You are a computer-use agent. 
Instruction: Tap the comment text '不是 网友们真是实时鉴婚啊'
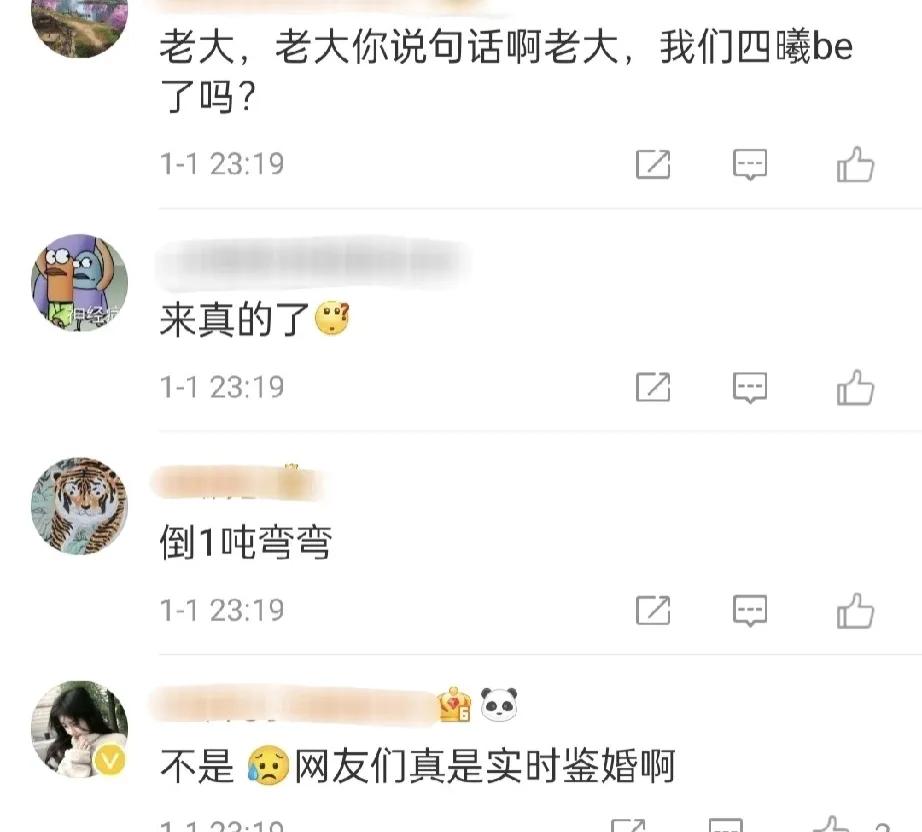point(417,766)
